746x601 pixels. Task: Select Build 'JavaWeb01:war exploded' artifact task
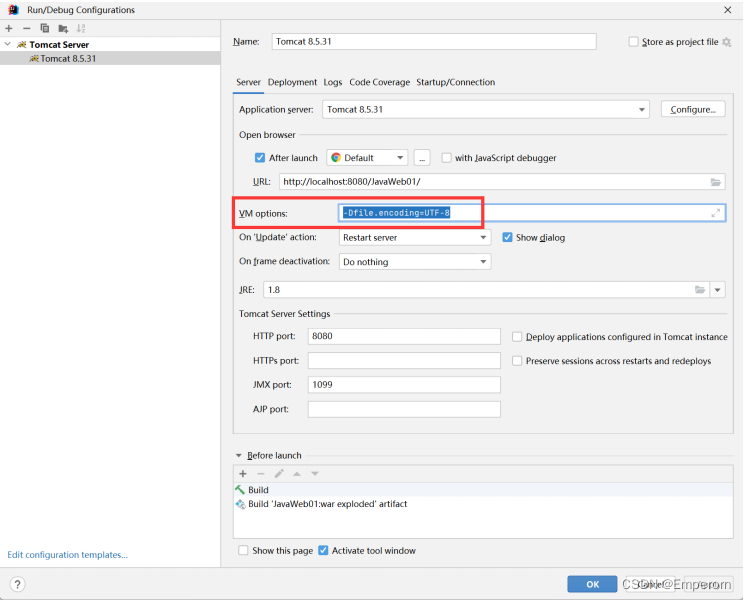483,504
